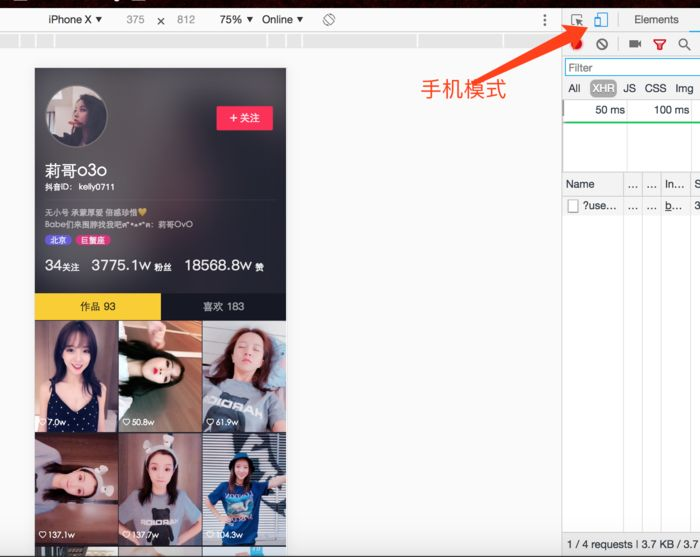
Task: Open the device toolbar three-dot menu
Action: [545, 20]
